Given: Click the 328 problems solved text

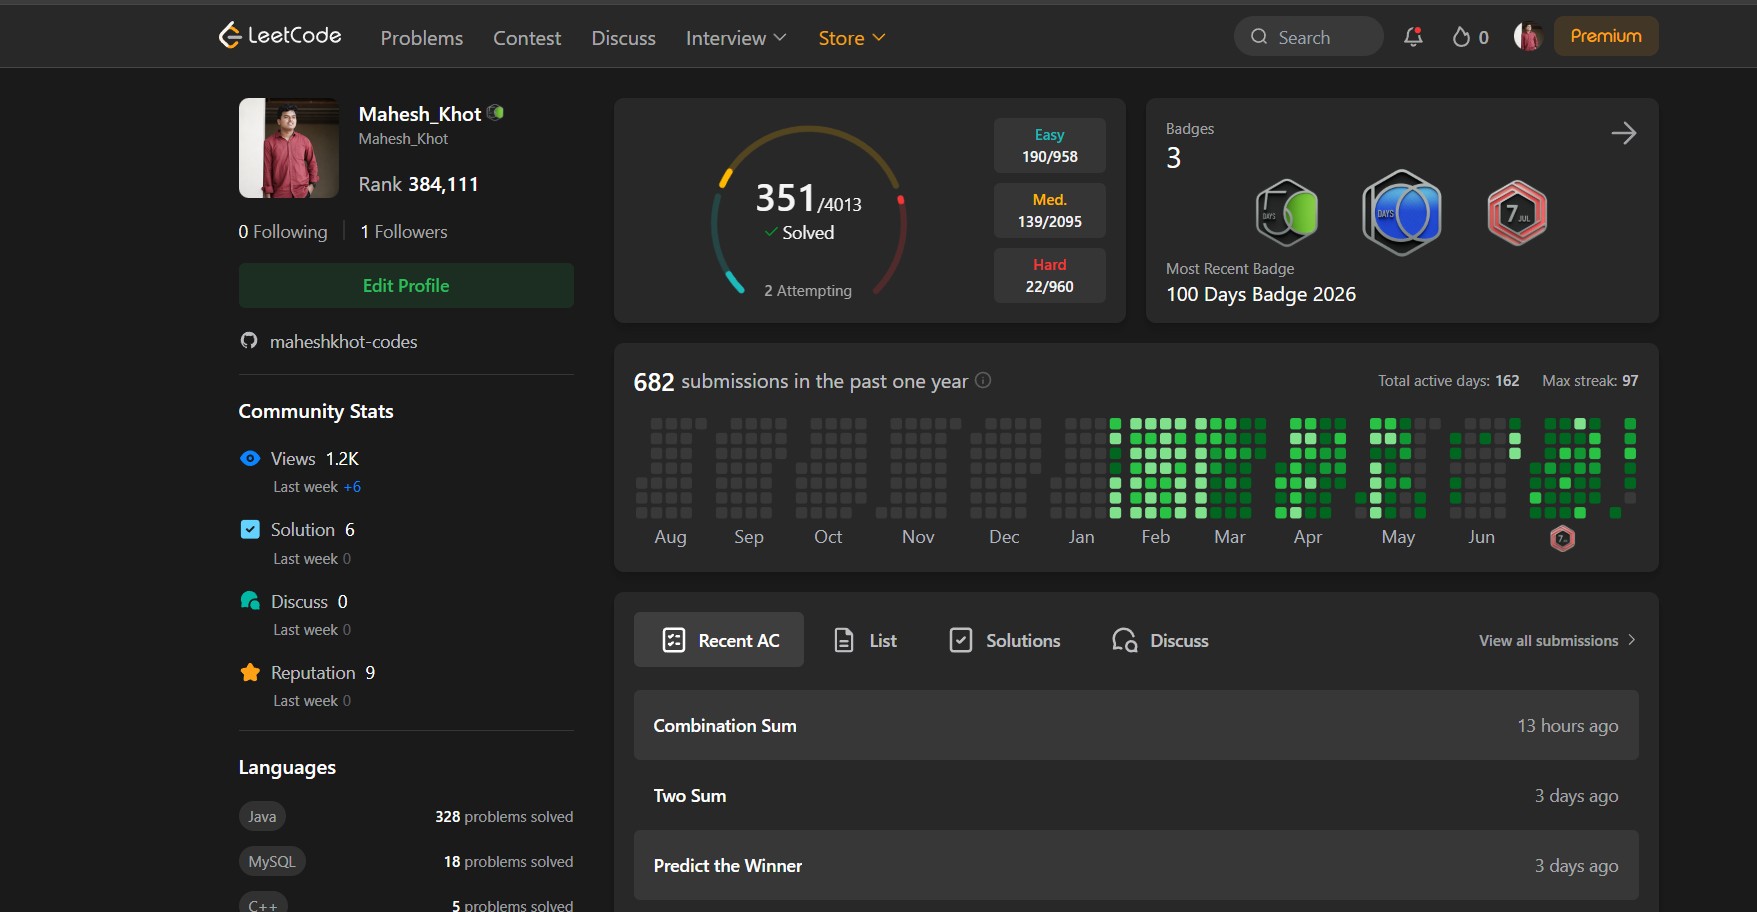Looking at the screenshot, I should click(x=504, y=816).
